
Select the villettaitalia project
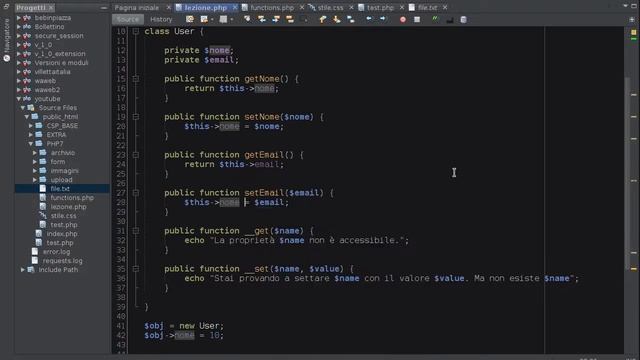[52, 71]
